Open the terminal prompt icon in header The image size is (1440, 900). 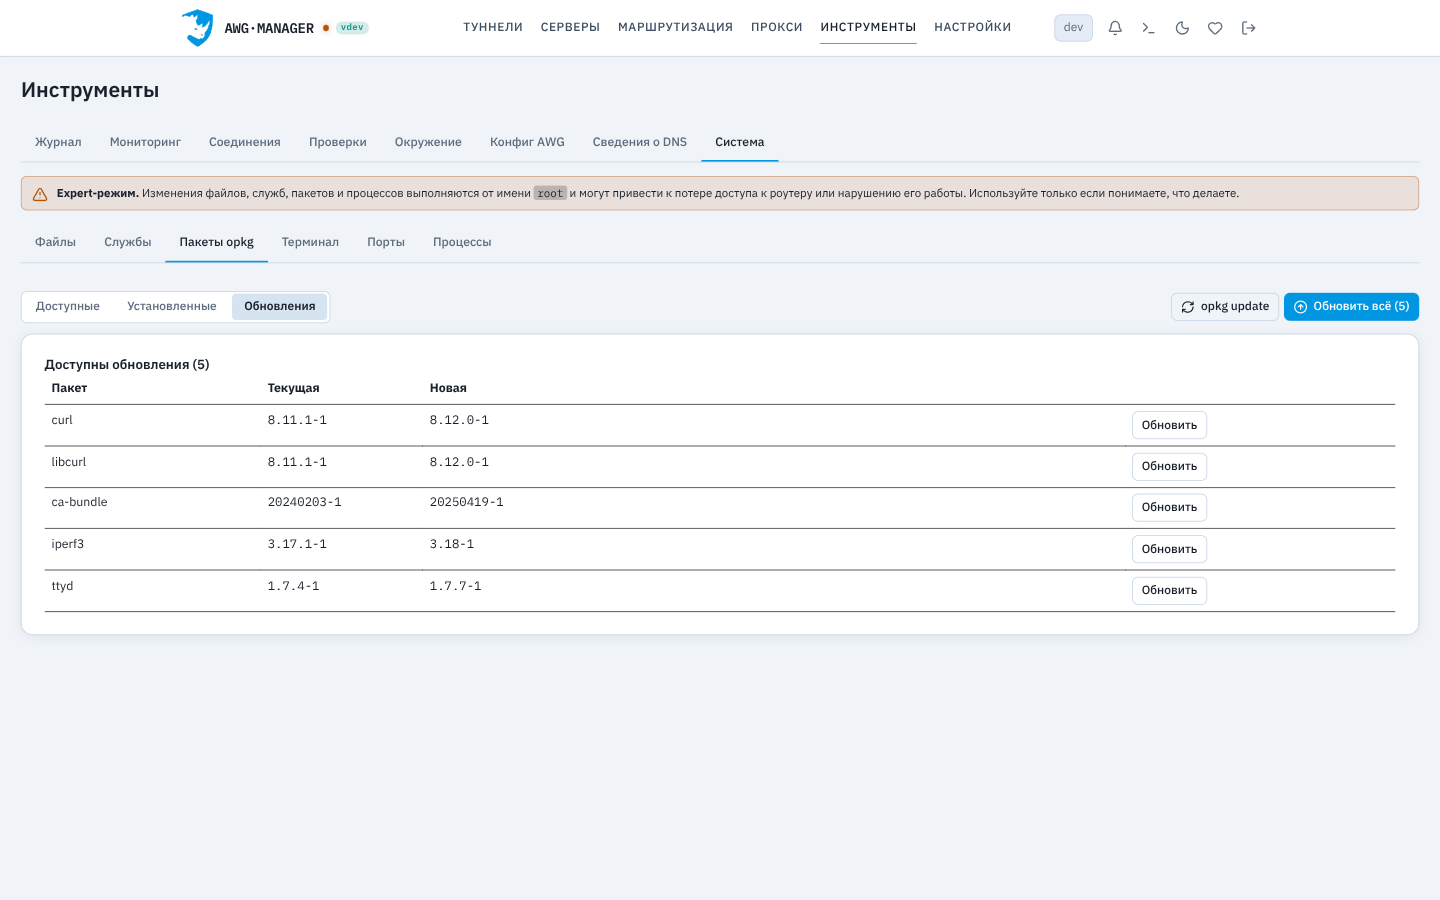tap(1148, 28)
